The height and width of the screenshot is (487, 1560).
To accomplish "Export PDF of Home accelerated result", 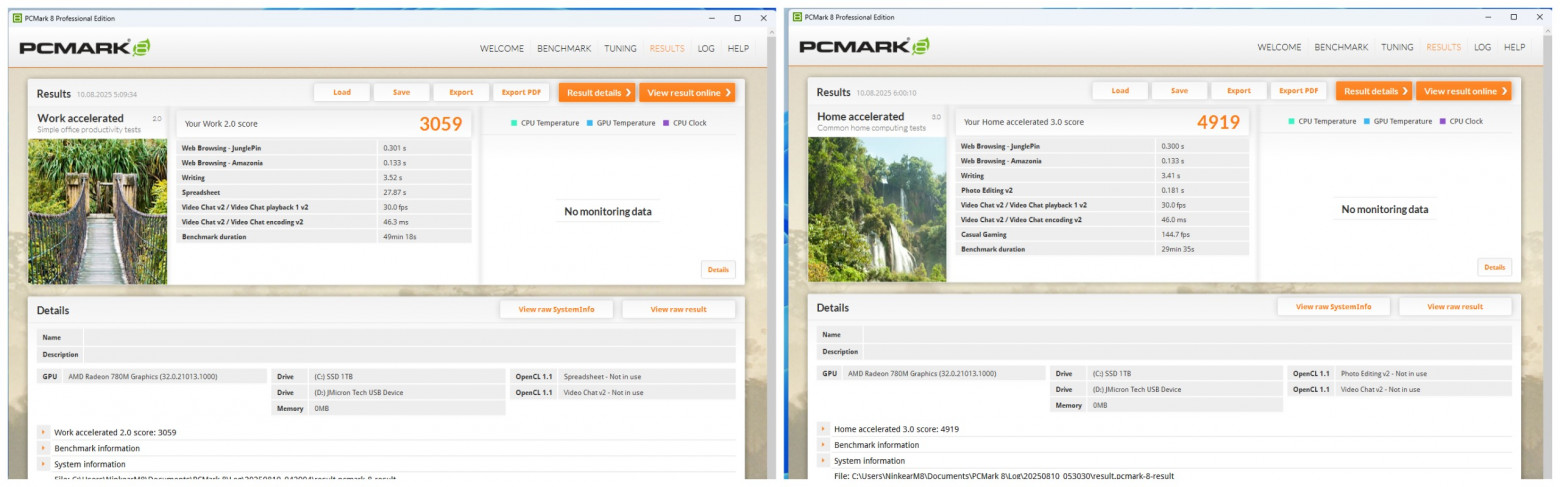I will (x=1299, y=91).
